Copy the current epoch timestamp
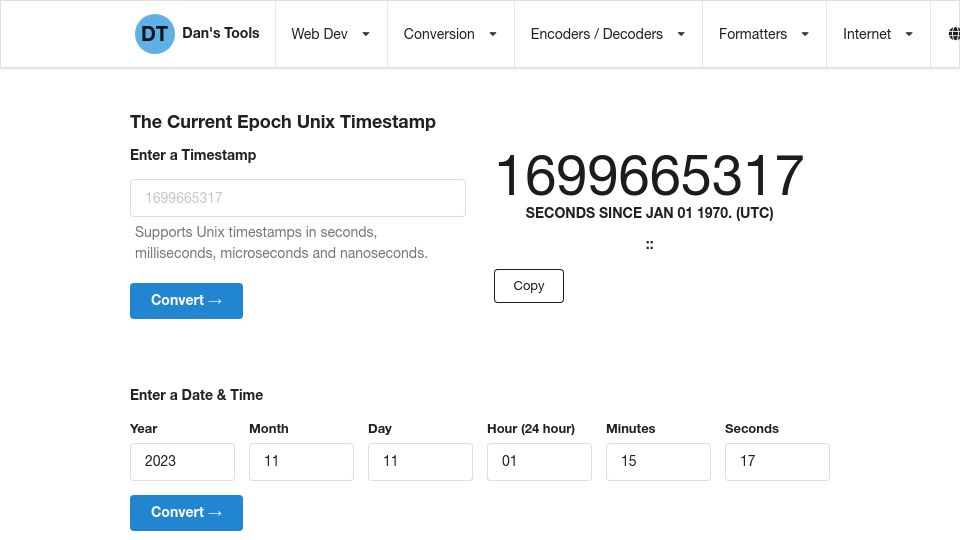 (528, 286)
